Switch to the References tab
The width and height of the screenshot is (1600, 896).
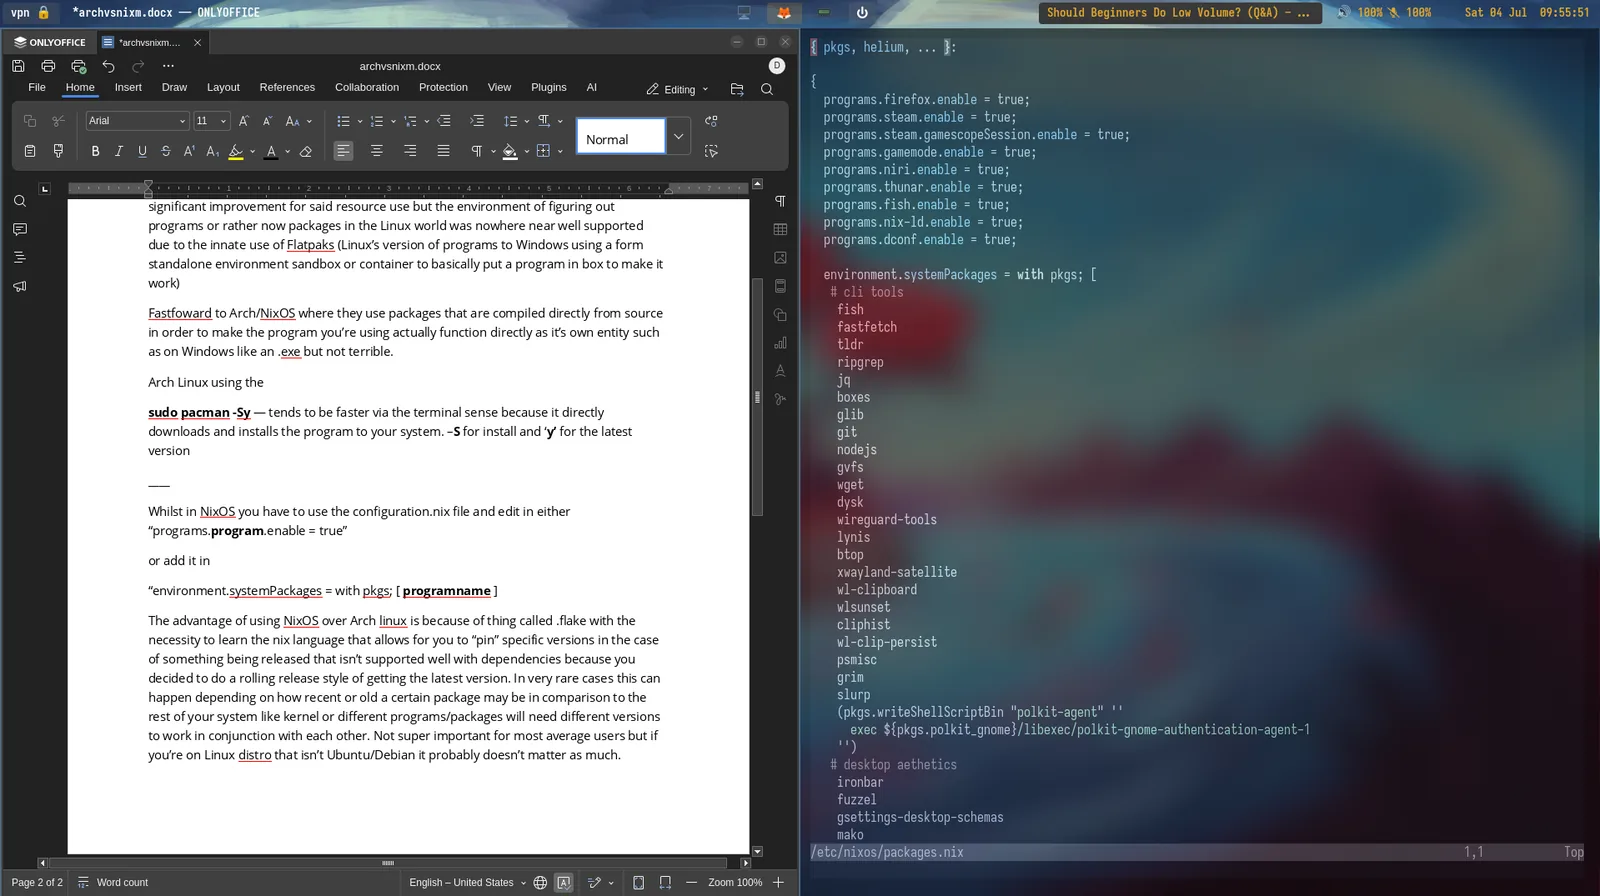point(287,87)
